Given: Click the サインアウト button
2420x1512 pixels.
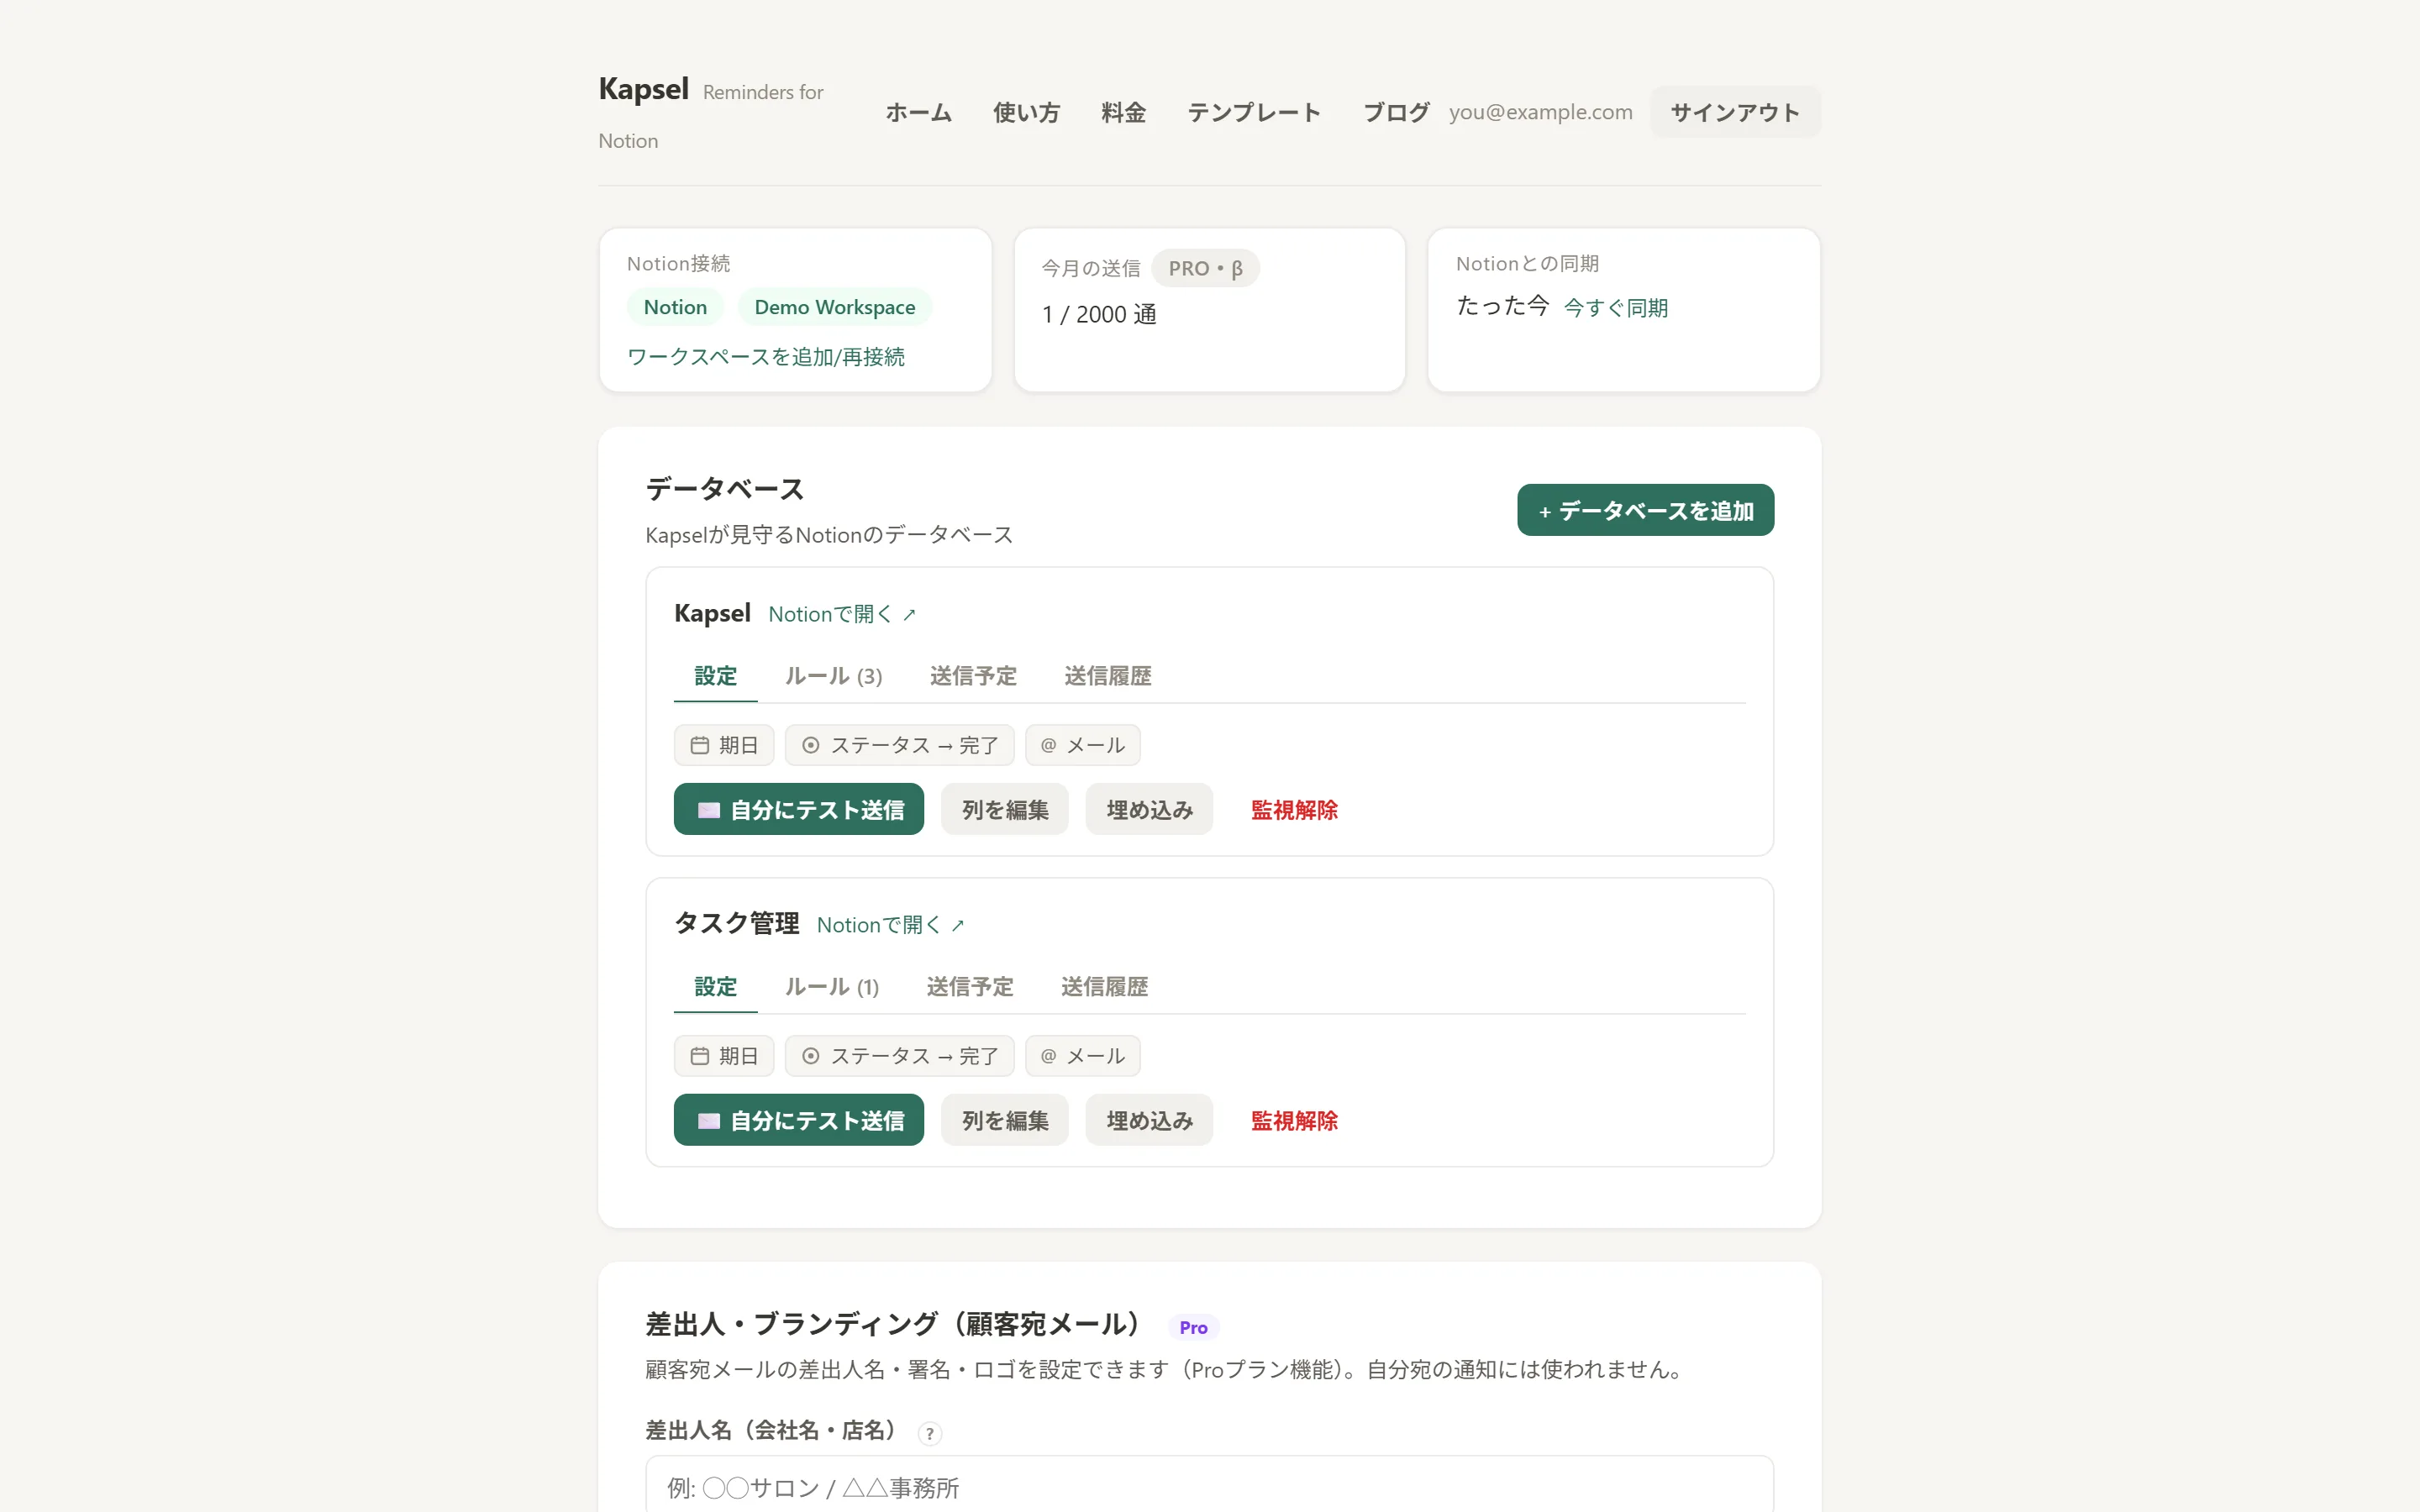Looking at the screenshot, I should [x=1735, y=112].
